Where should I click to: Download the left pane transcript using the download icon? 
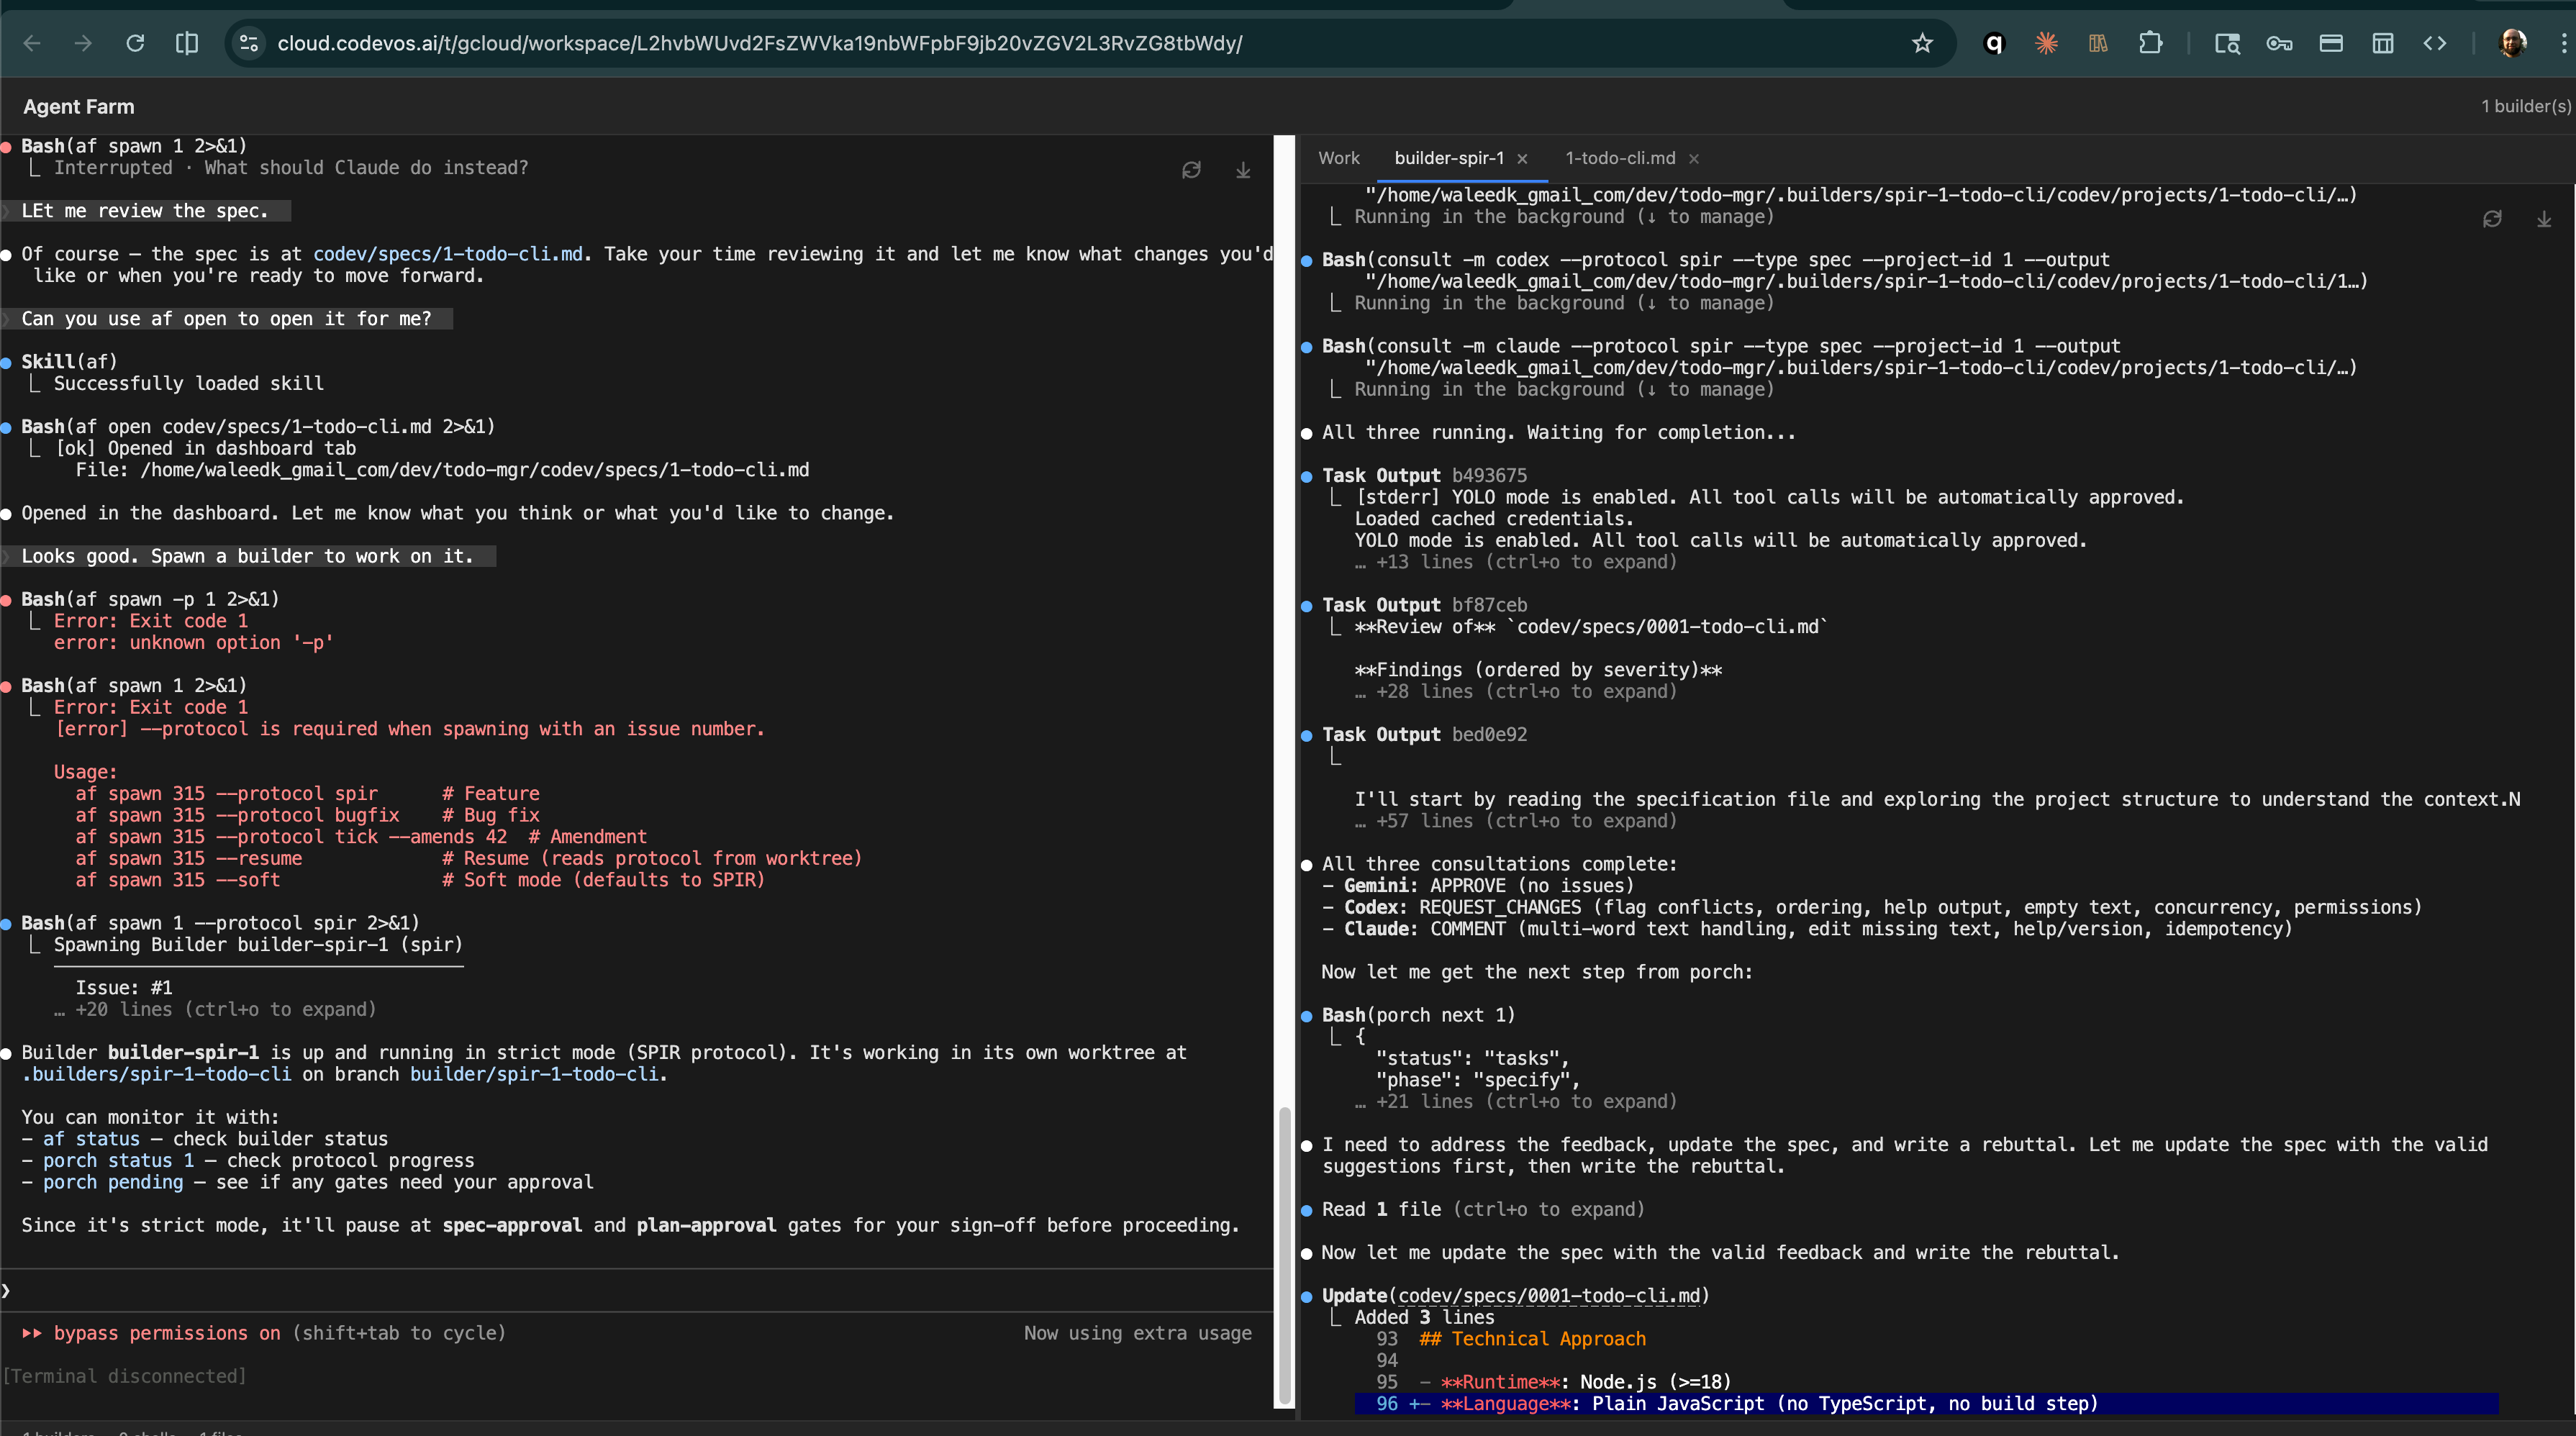coord(1243,170)
